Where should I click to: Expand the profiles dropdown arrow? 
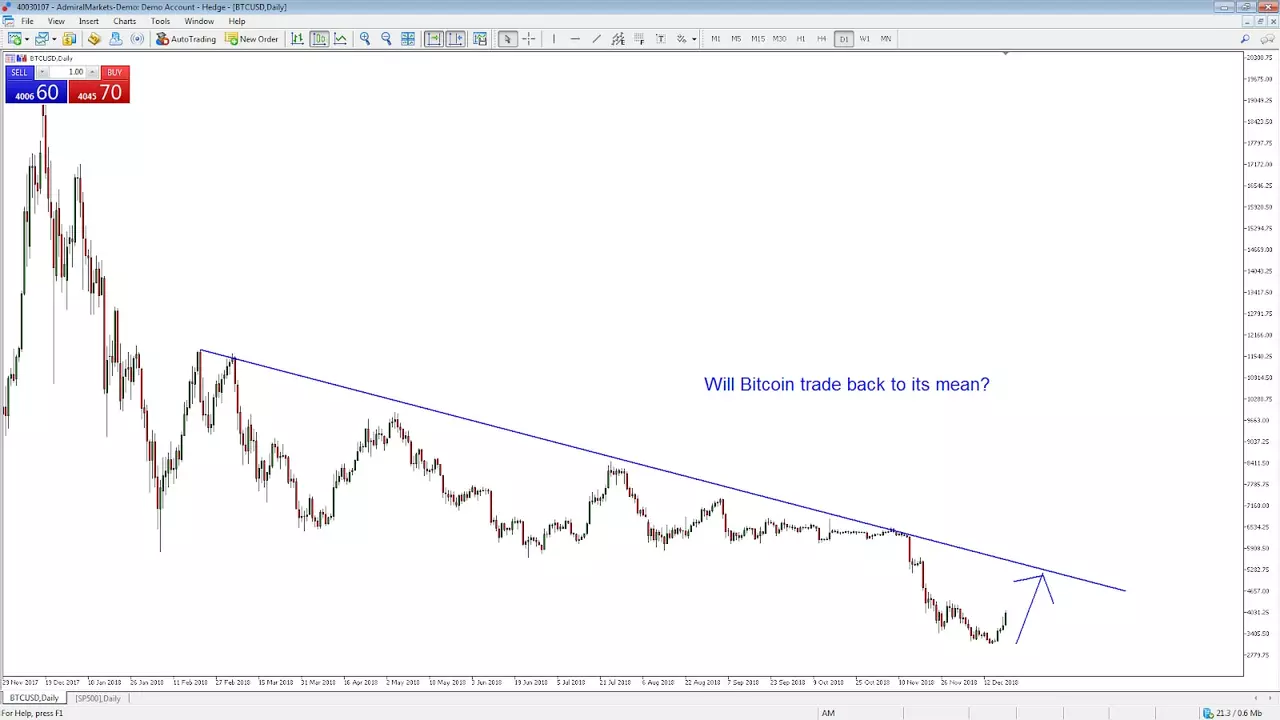click(x=53, y=39)
